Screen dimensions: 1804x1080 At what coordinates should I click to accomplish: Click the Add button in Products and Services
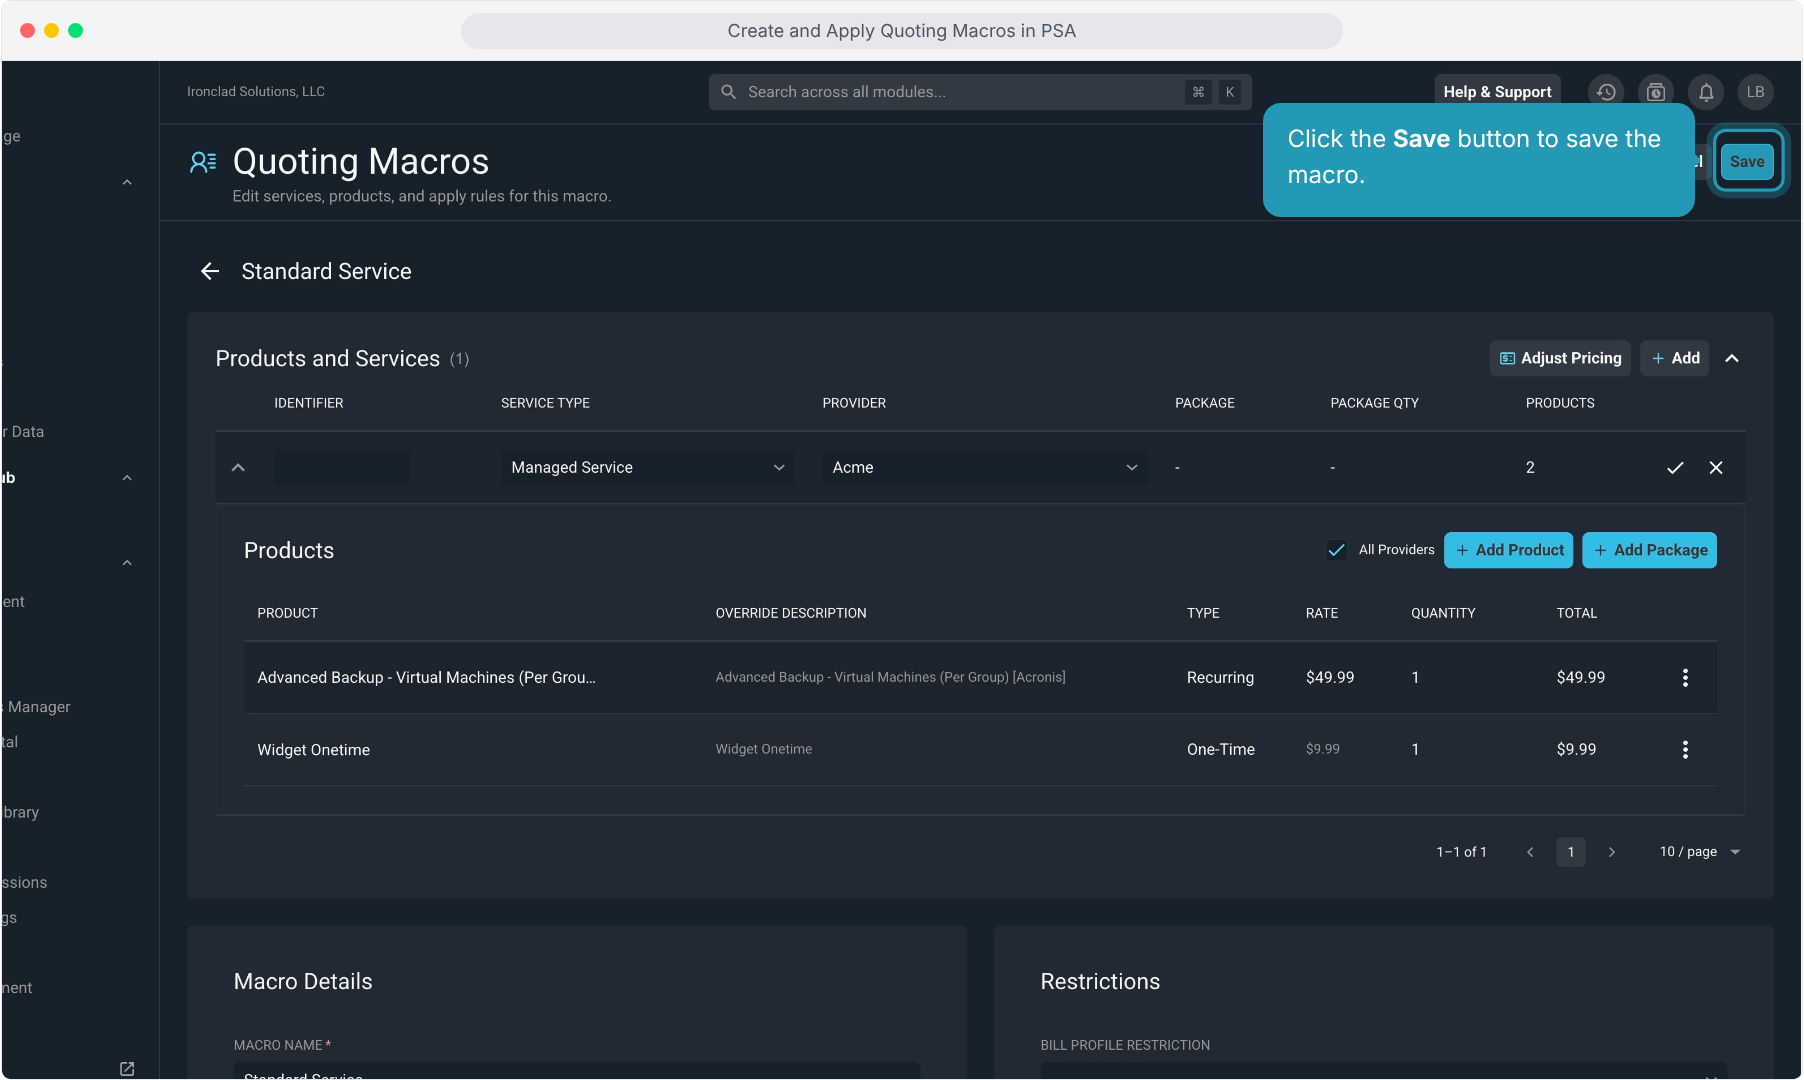coord(1675,358)
